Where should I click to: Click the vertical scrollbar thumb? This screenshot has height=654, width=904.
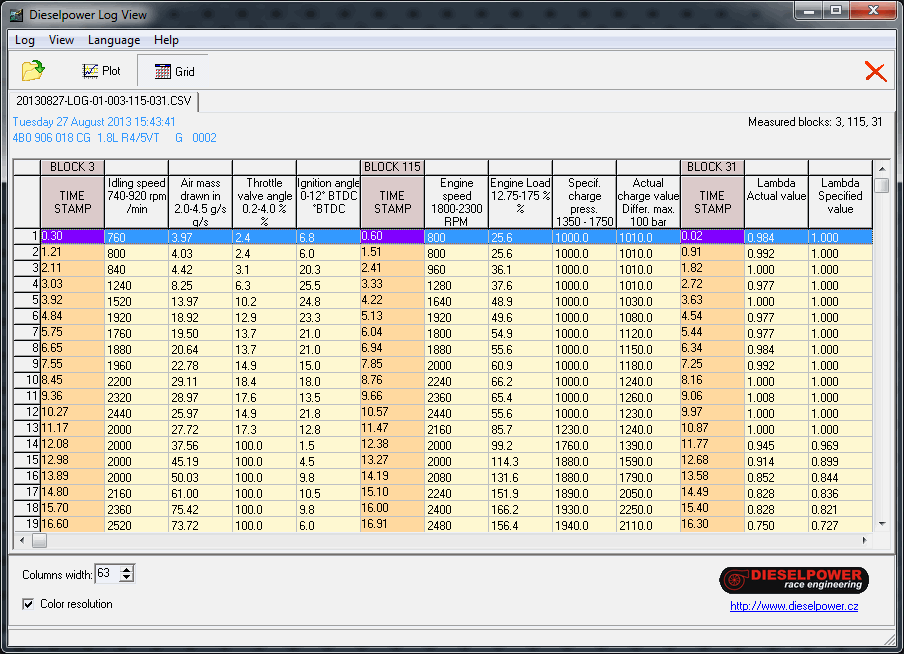tap(882, 186)
